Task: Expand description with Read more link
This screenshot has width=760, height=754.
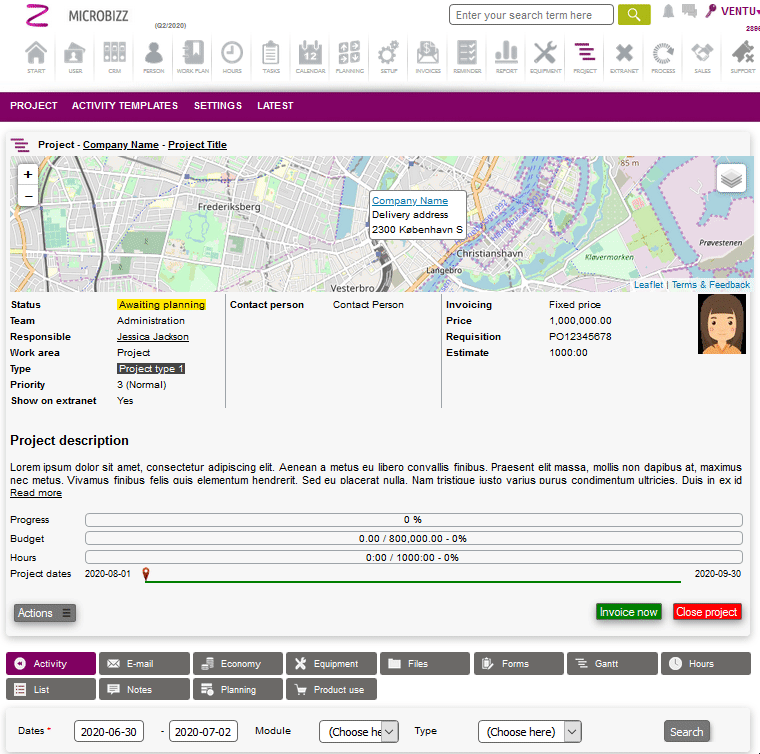Action: point(36,493)
